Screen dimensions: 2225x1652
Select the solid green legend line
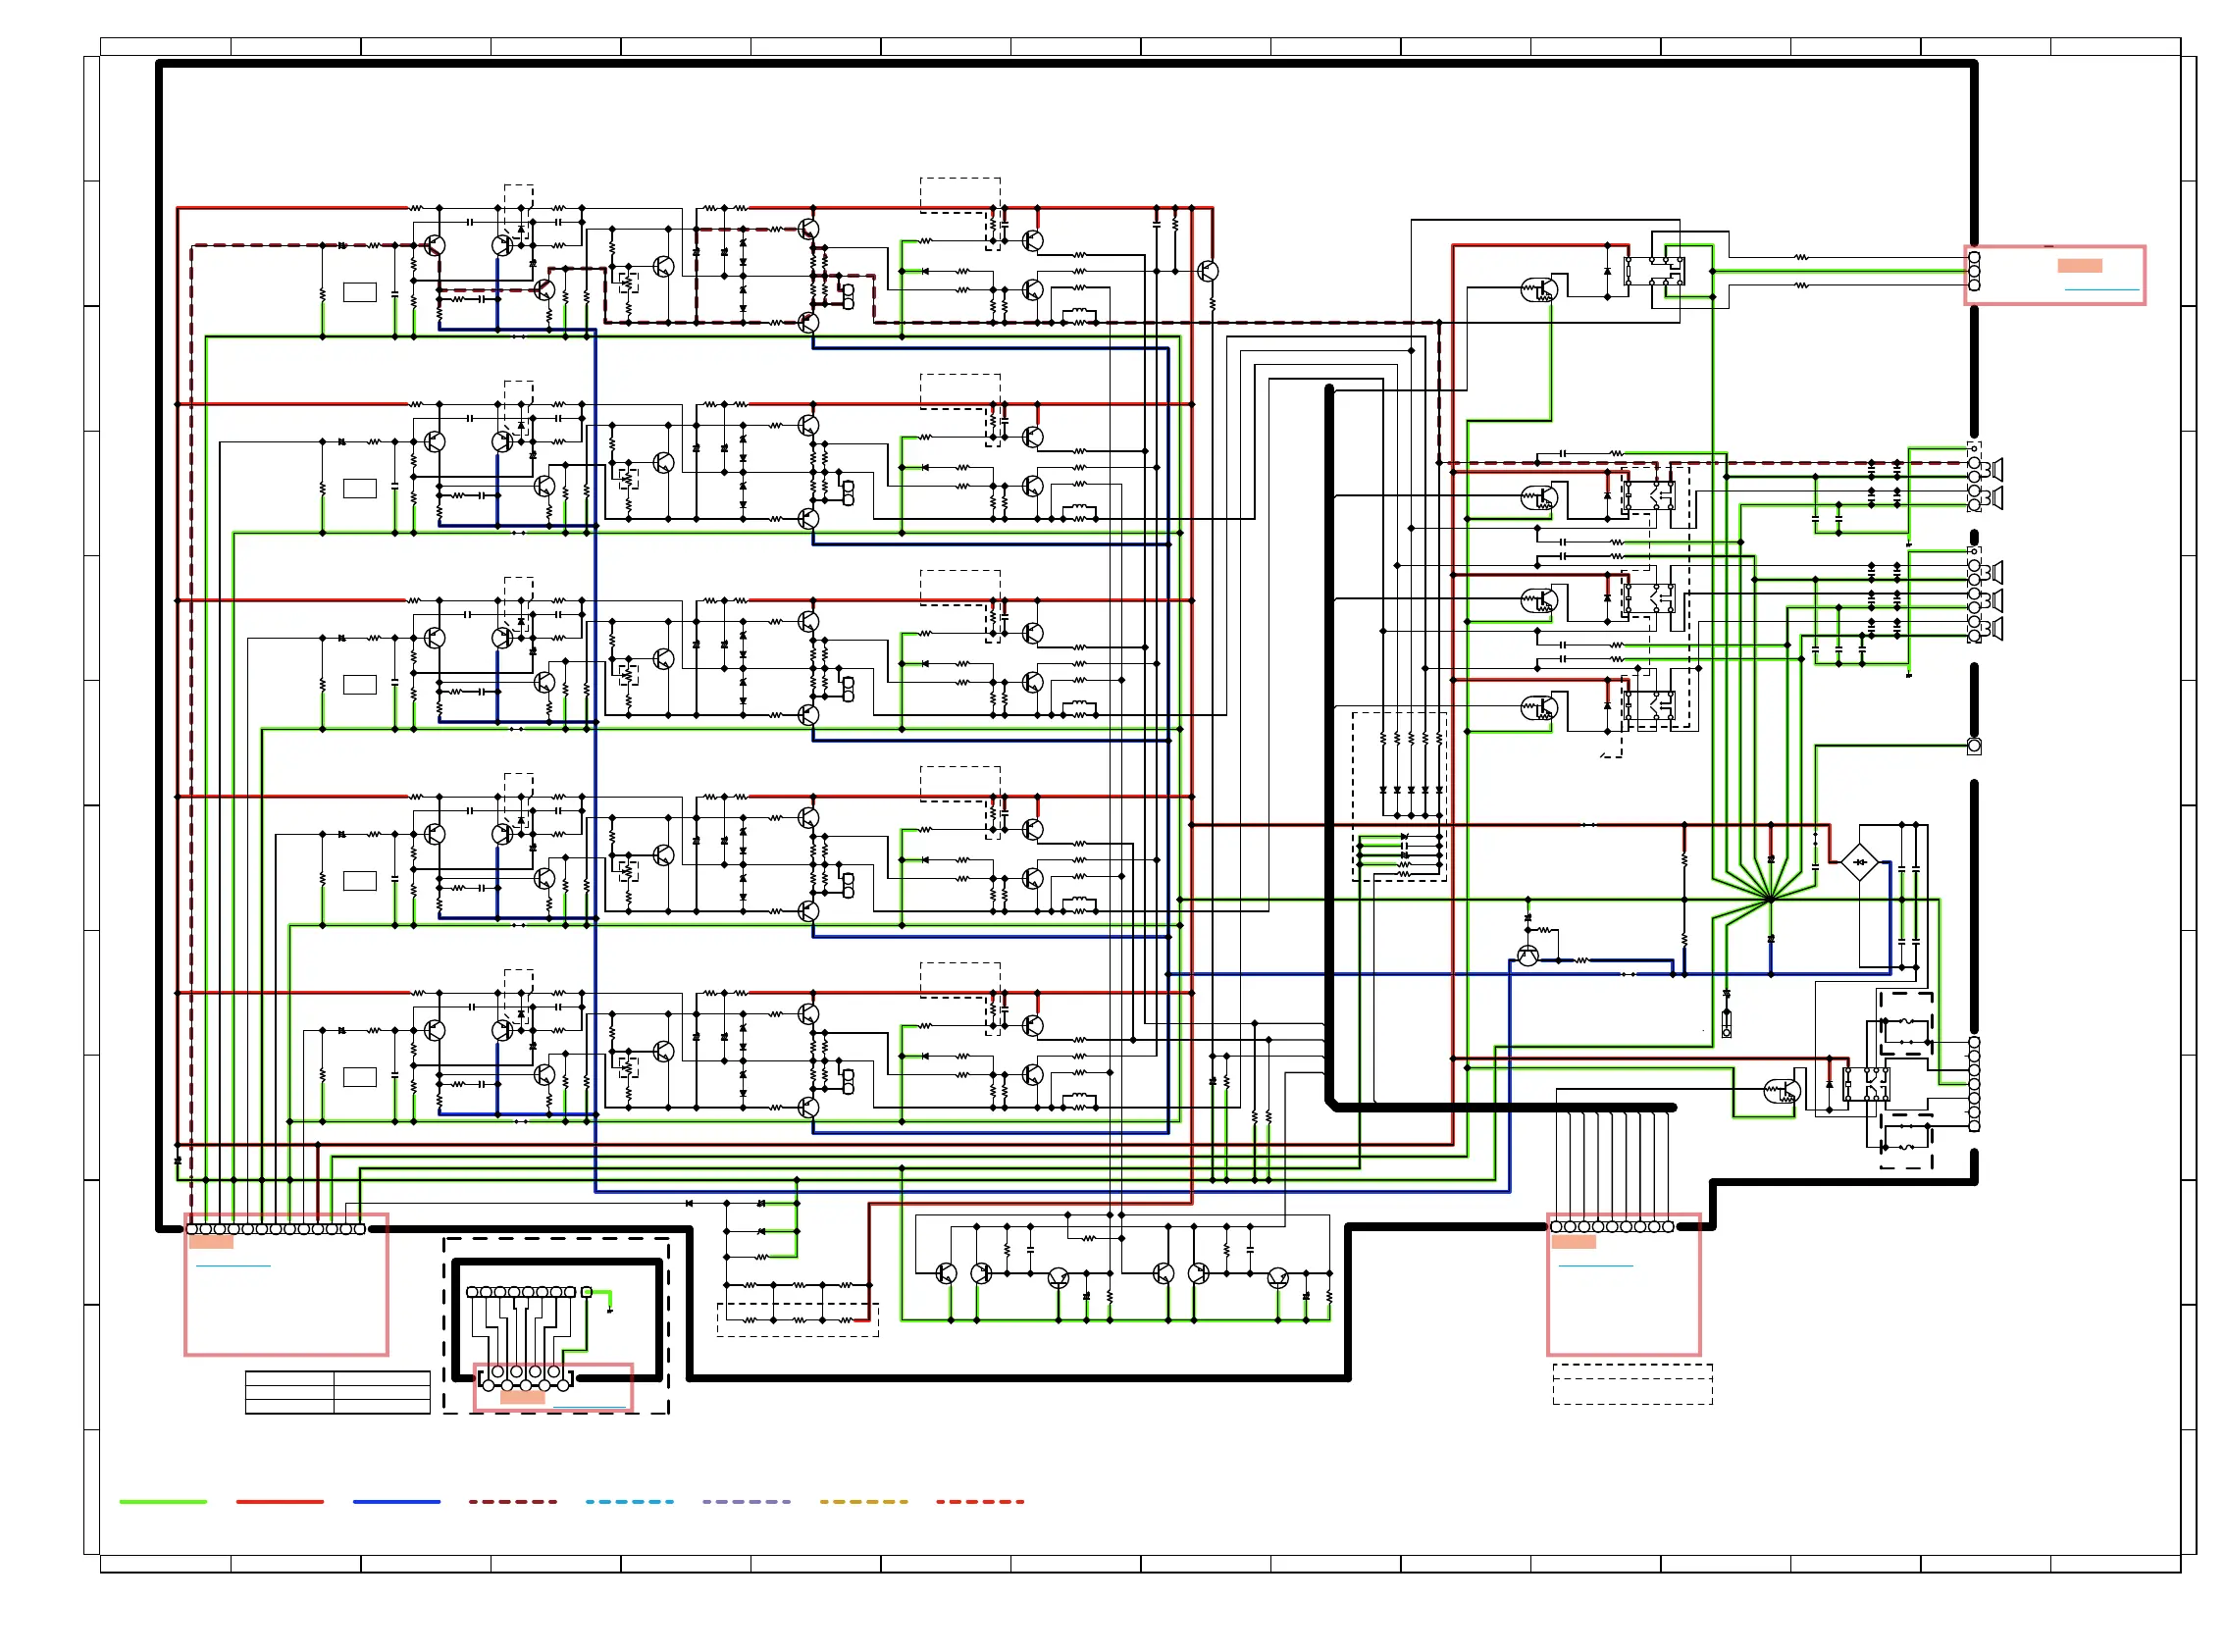(163, 1502)
